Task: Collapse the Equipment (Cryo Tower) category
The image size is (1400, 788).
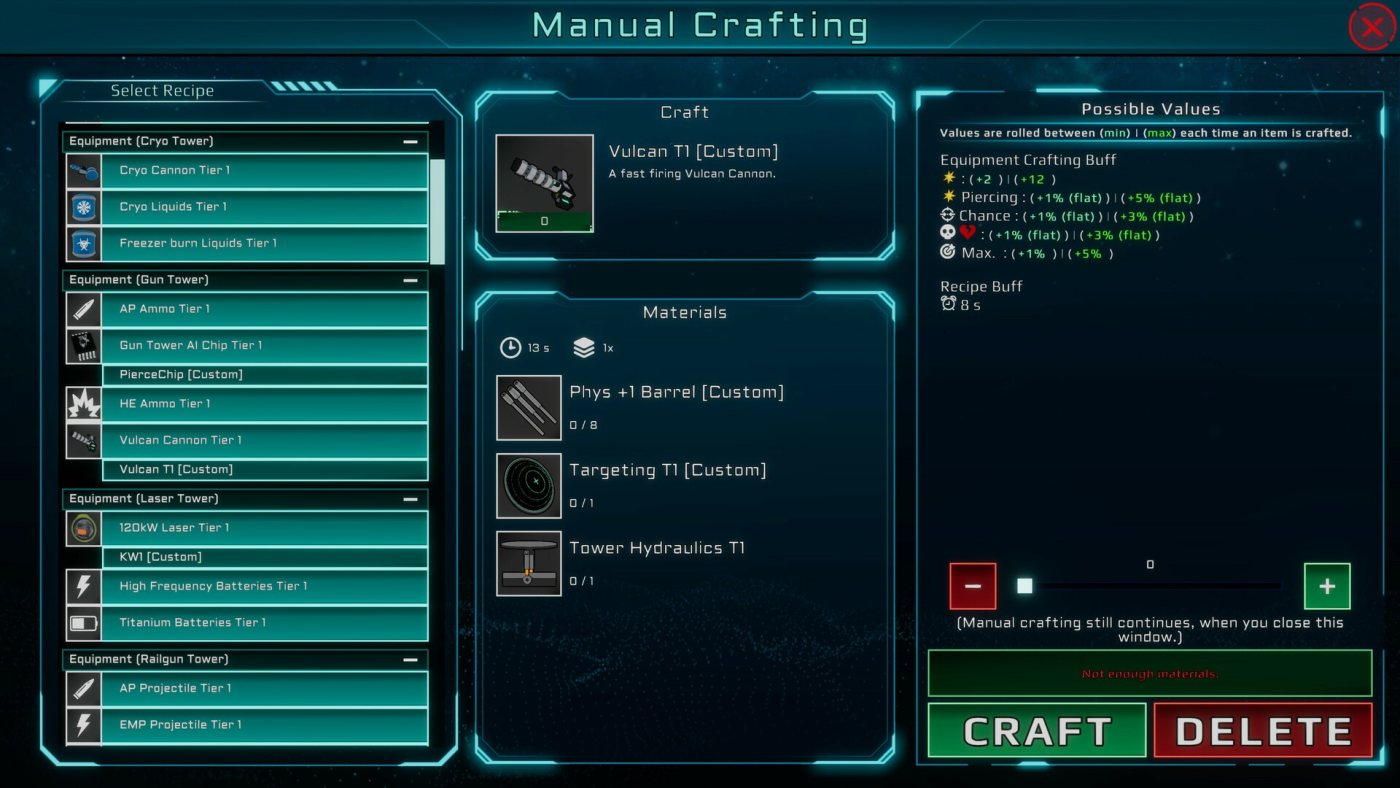Action: coord(410,142)
